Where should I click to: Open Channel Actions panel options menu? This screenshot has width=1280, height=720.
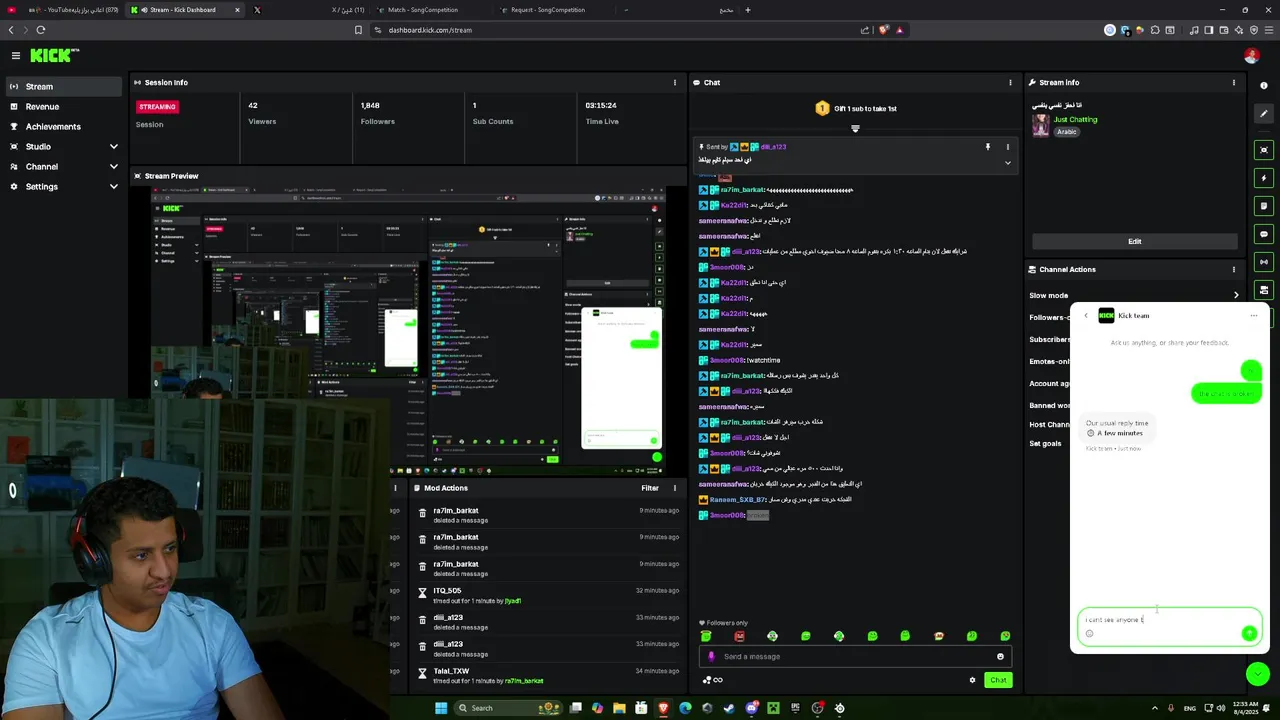click(1233, 269)
